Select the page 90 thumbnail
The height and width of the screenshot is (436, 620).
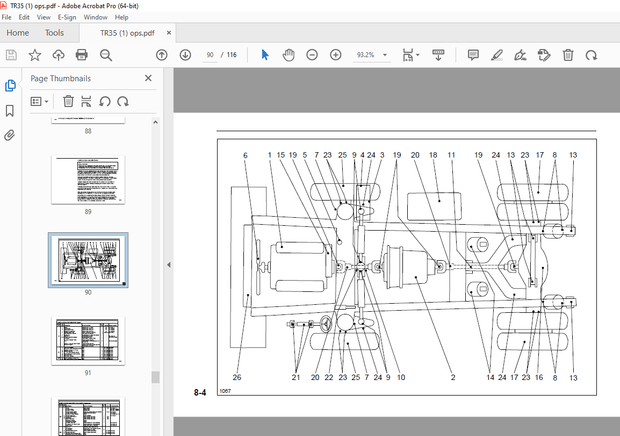88,260
